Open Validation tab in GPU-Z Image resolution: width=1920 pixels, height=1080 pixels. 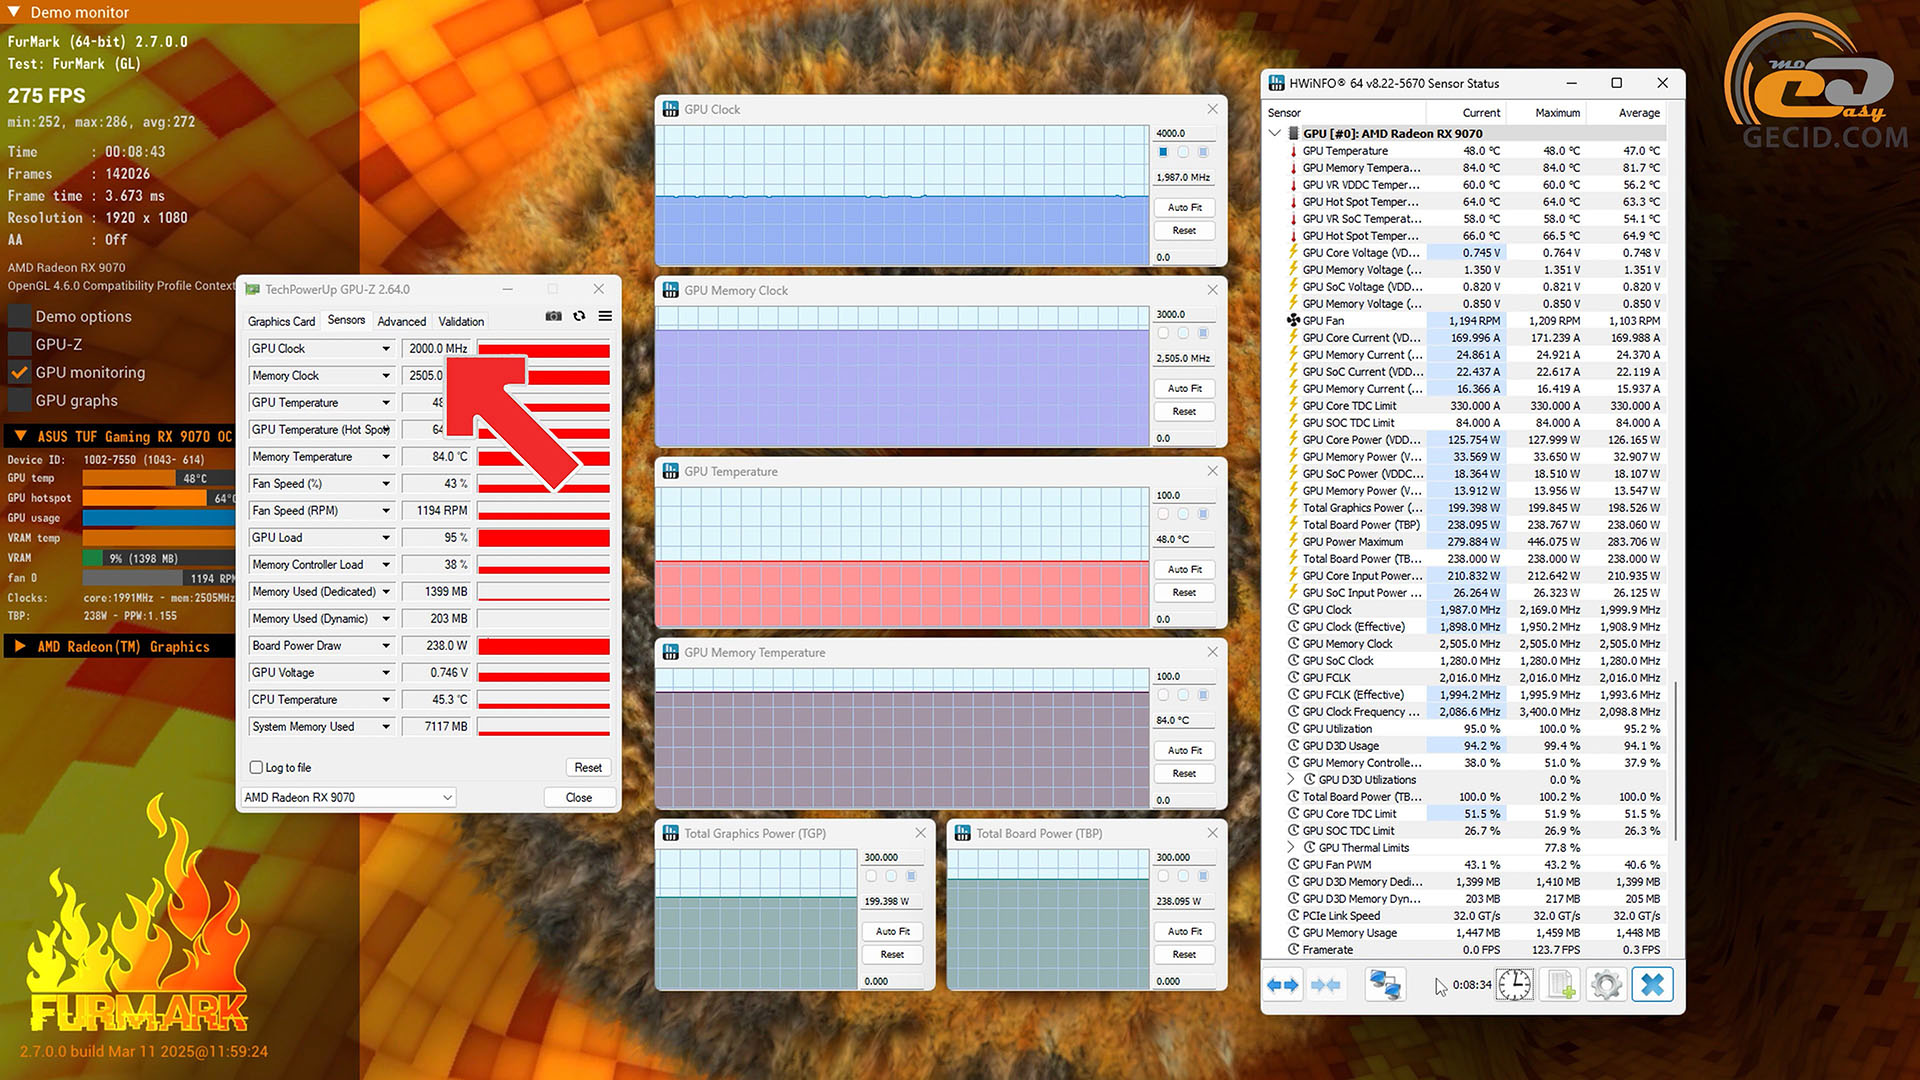coord(461,322)
